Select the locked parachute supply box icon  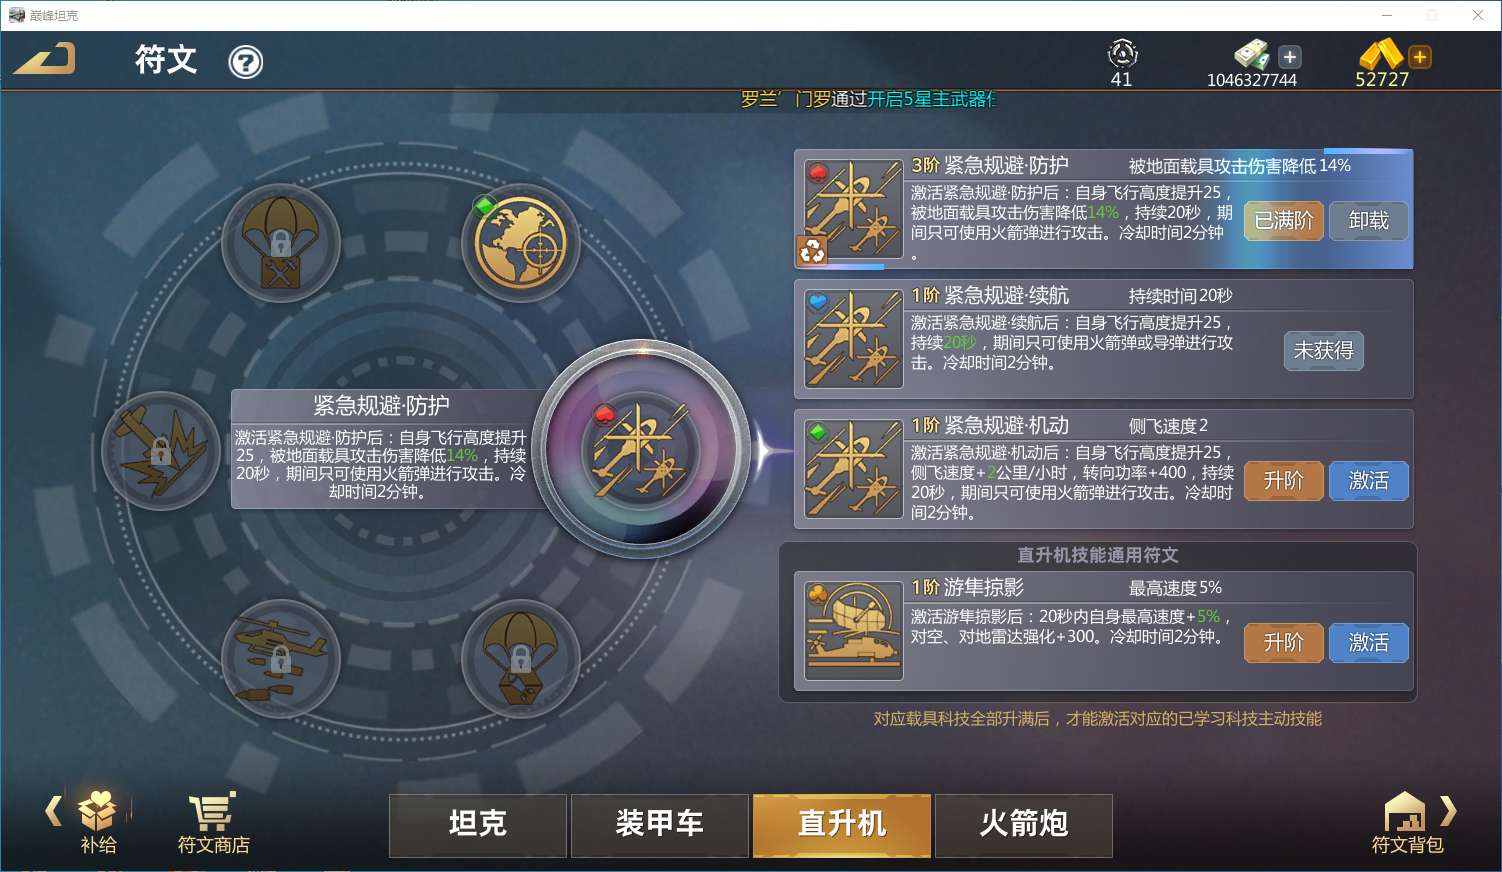tap(520, 658)
